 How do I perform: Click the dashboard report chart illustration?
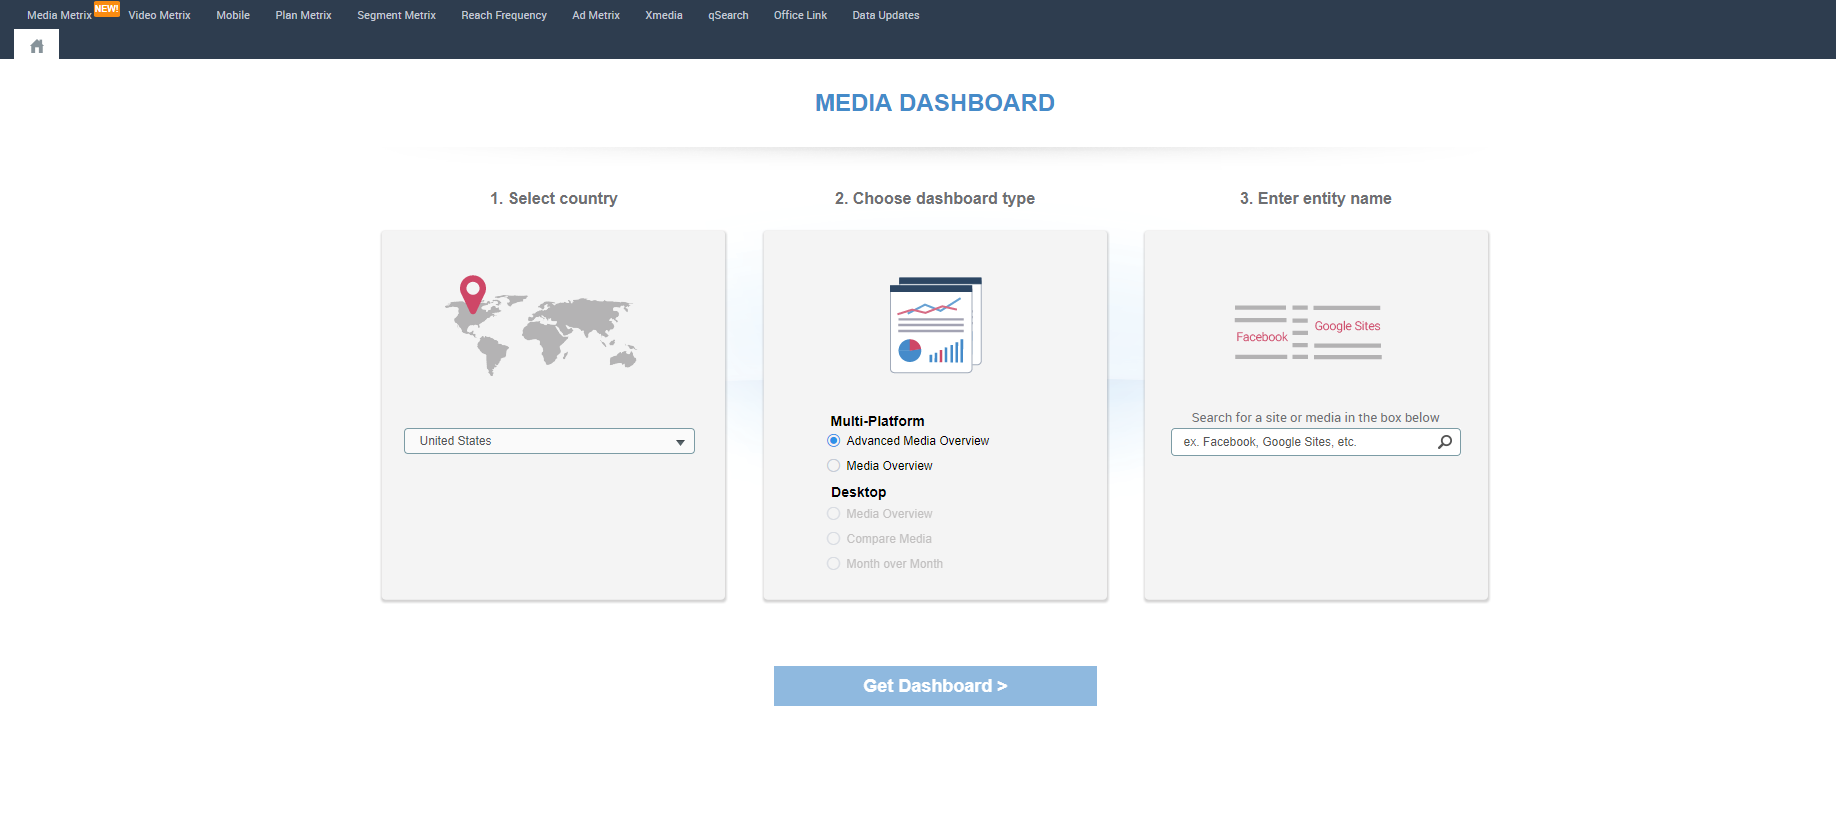click(935, 325)
